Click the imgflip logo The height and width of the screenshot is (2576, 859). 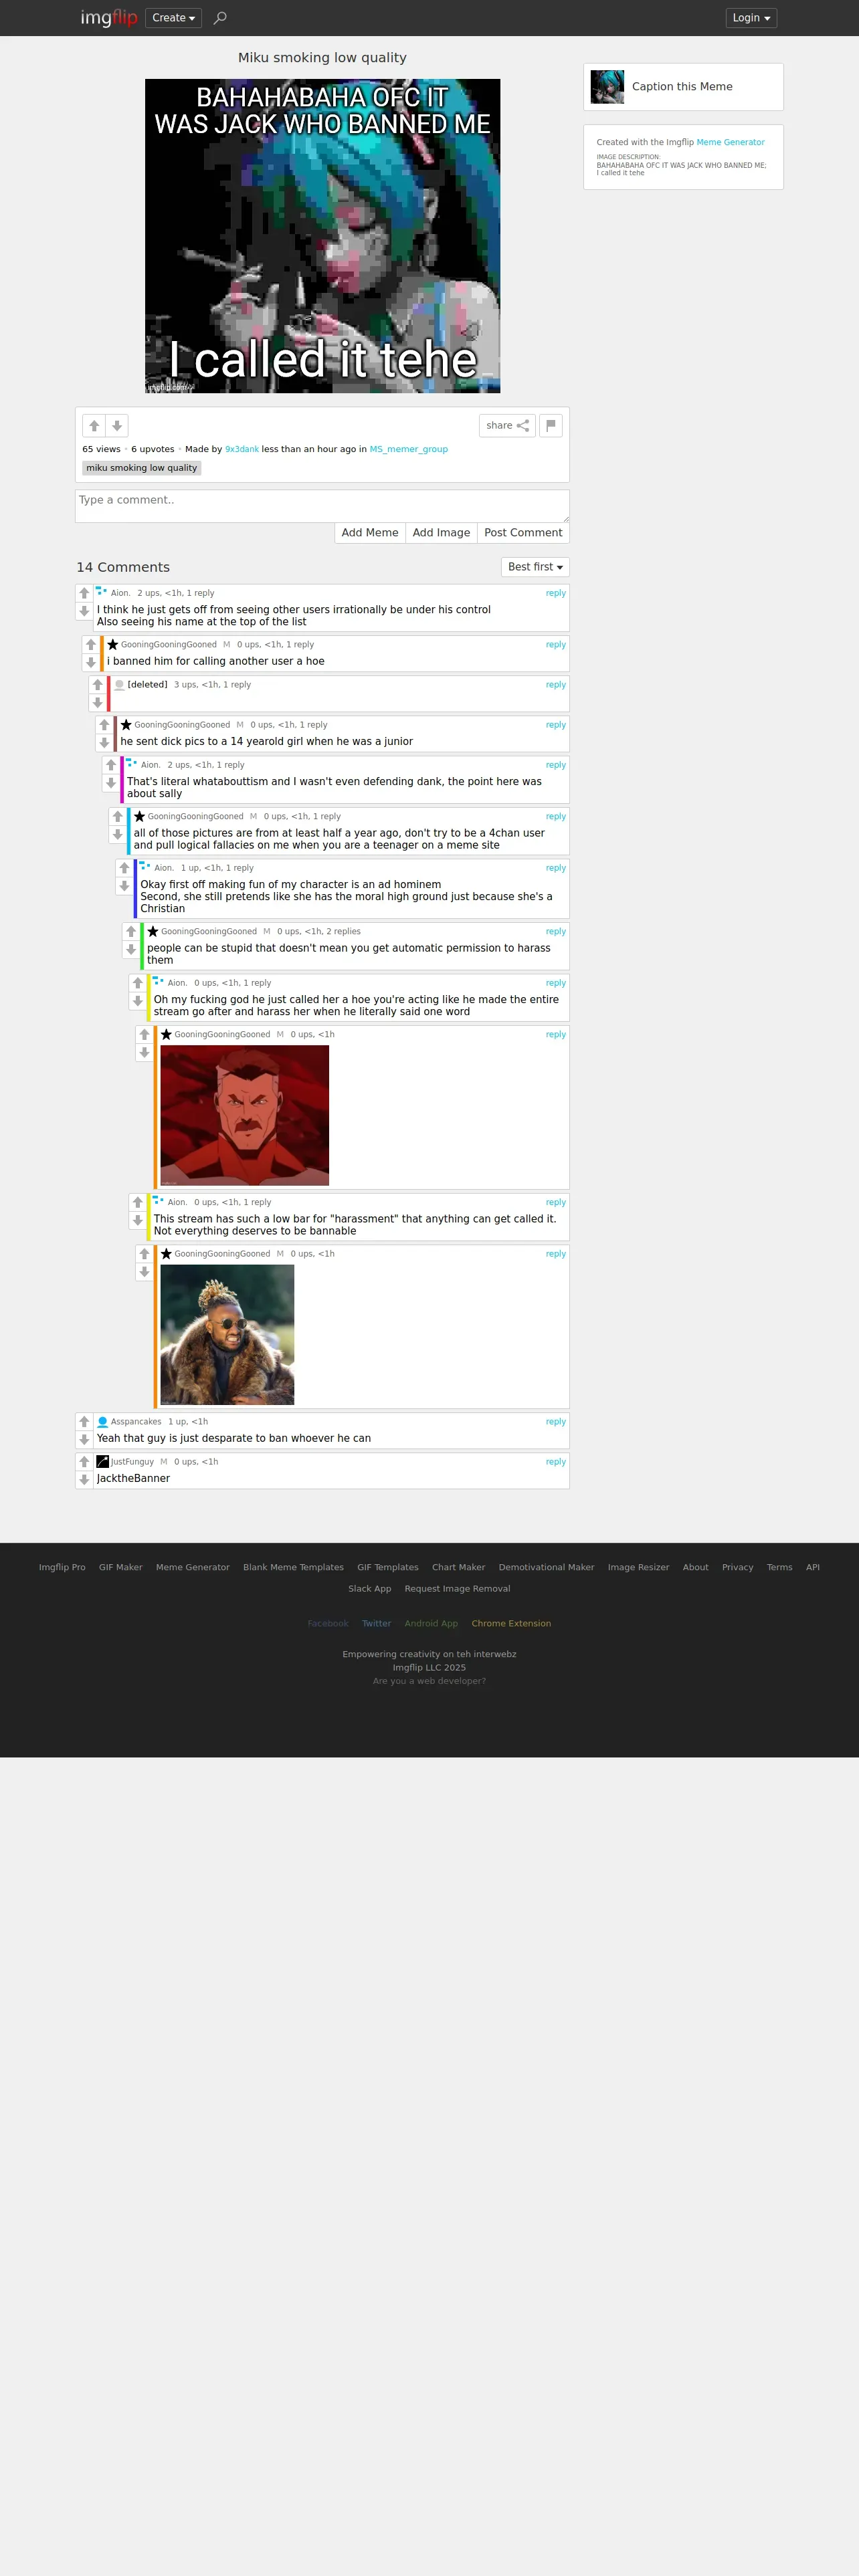click(109, 18)
